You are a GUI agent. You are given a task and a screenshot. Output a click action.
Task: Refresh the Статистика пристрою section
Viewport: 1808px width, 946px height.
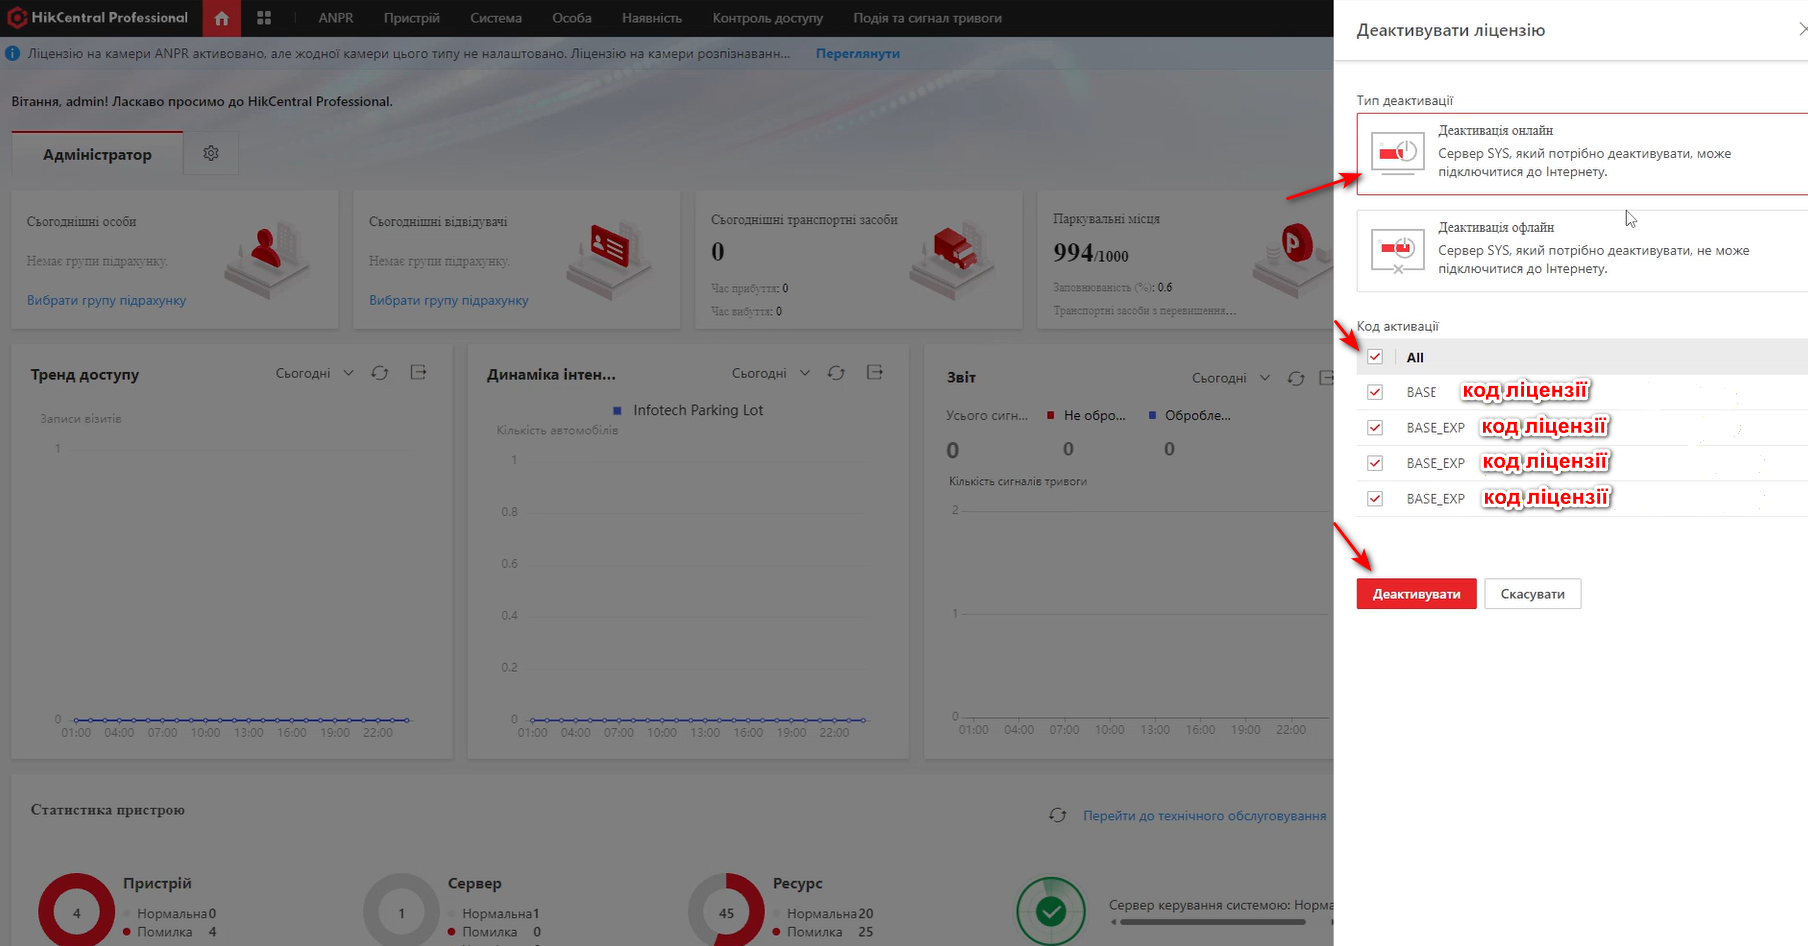(1057, 816)
